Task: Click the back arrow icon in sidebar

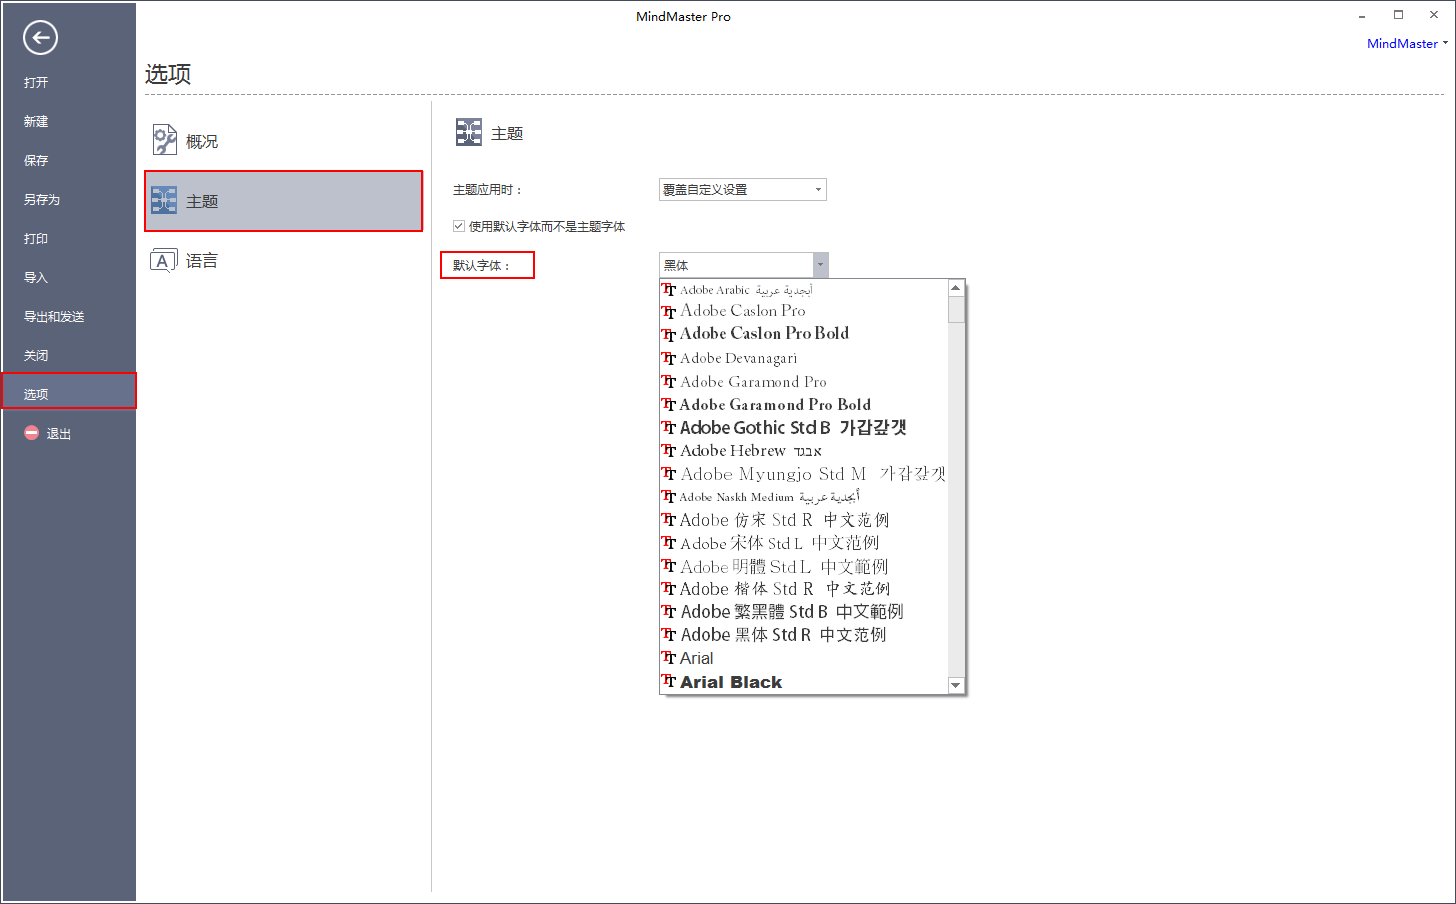Action: tap(40, 38)
